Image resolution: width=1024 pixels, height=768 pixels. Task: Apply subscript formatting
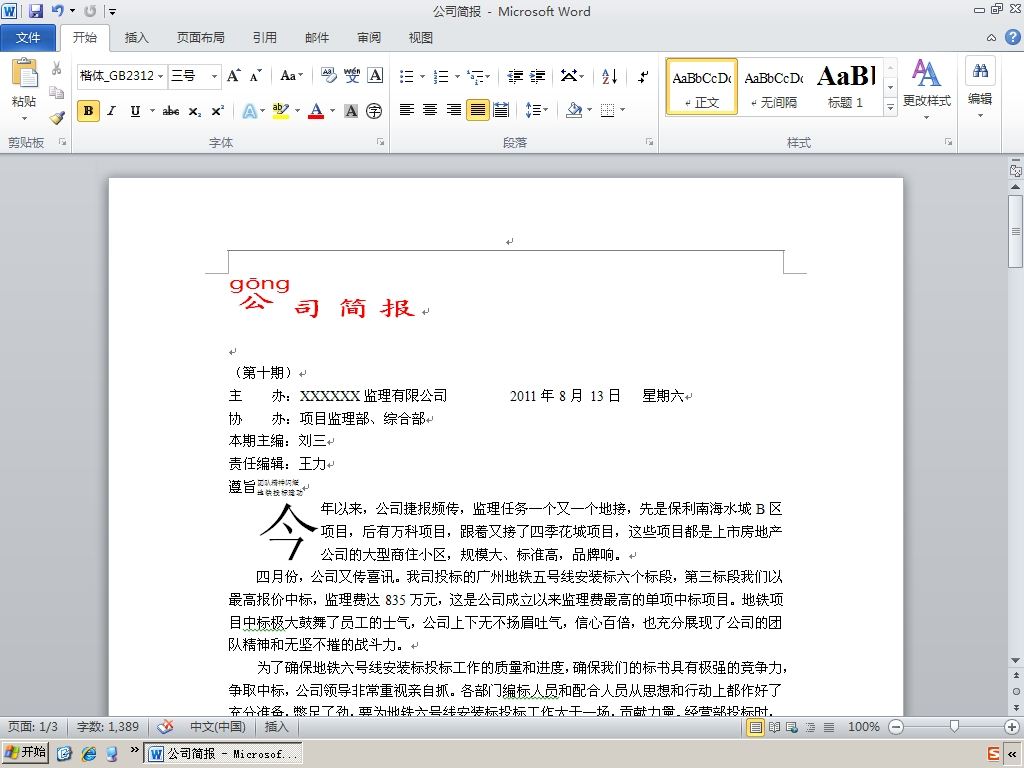pyautogui.click(x=195, y=111)
